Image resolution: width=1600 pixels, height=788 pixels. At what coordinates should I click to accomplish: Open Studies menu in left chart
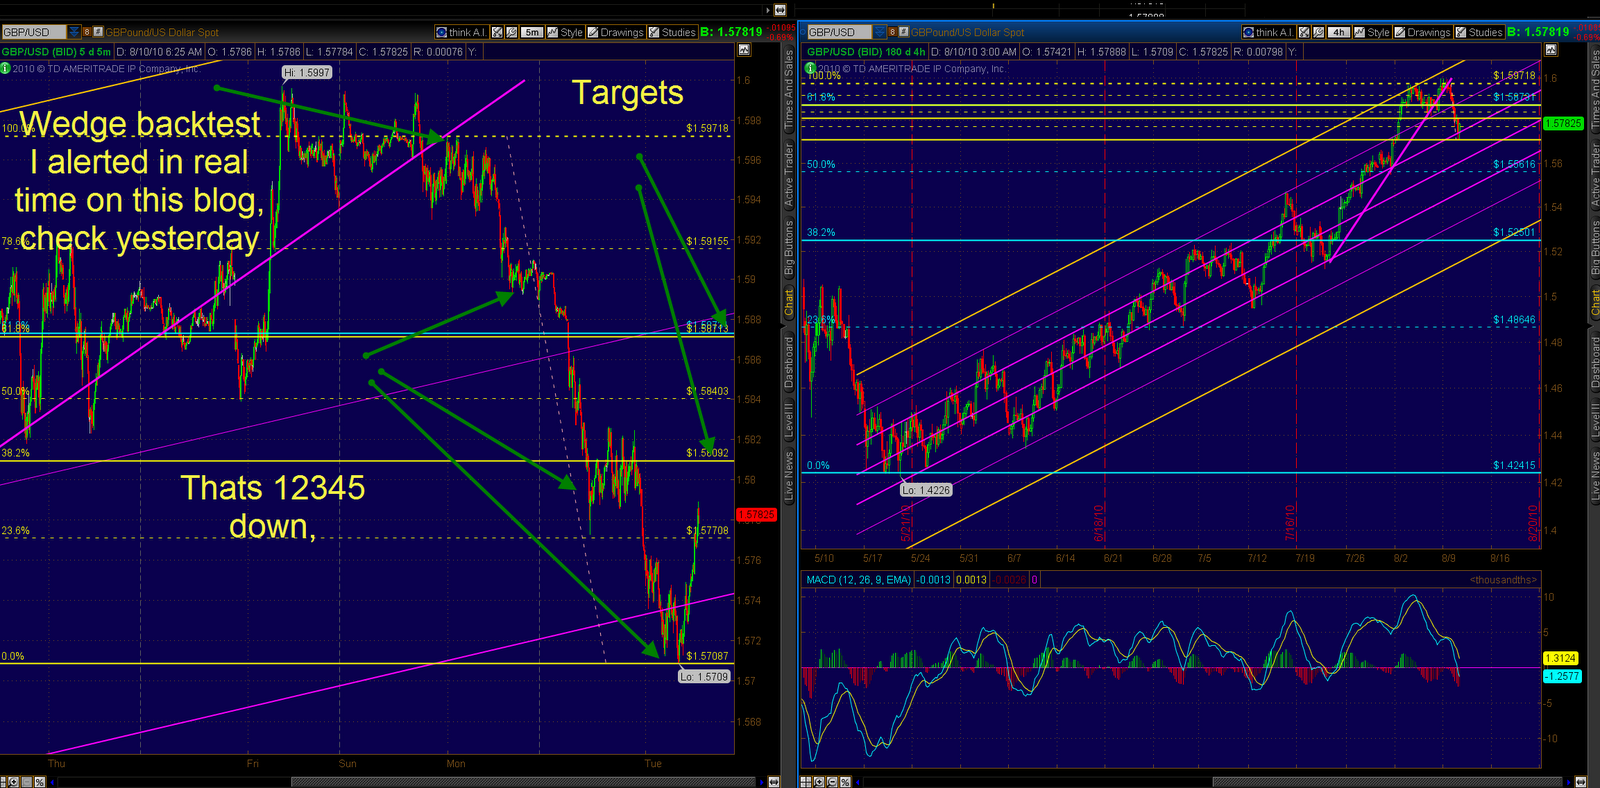pyautogui.click(x=672, y=32)
